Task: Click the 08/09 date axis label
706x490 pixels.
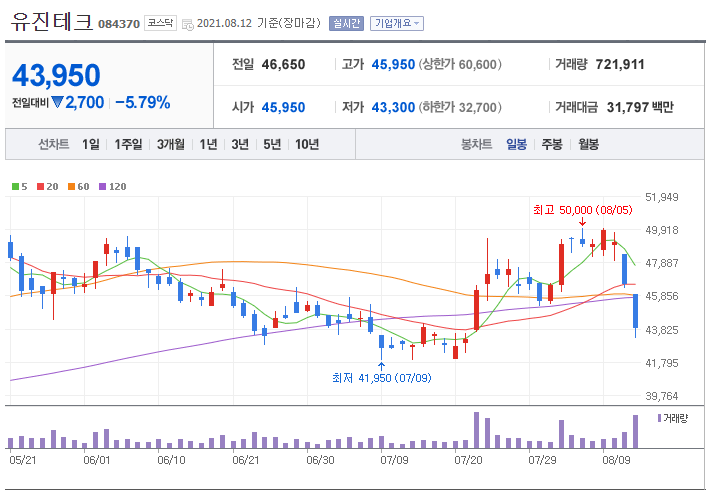Action: [616, 461]
